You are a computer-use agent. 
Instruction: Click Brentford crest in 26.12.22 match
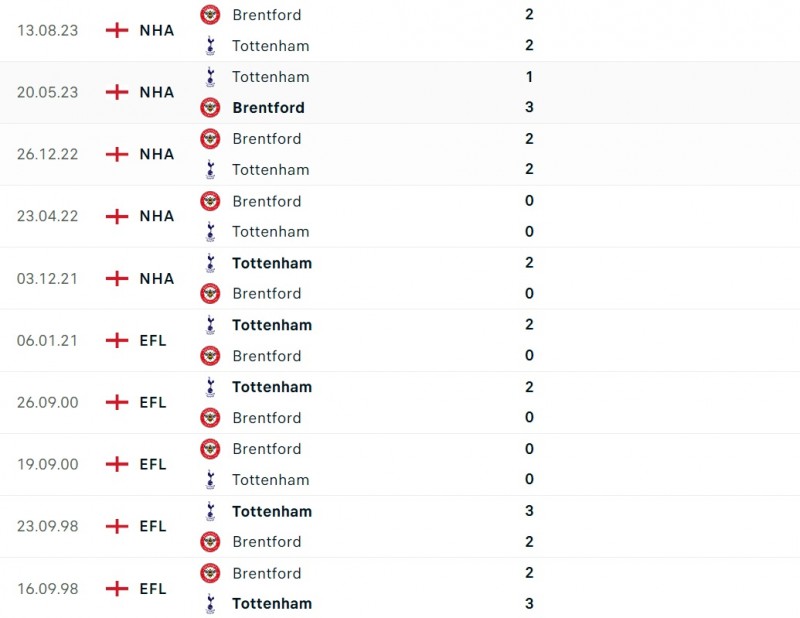tap(210, 138)
